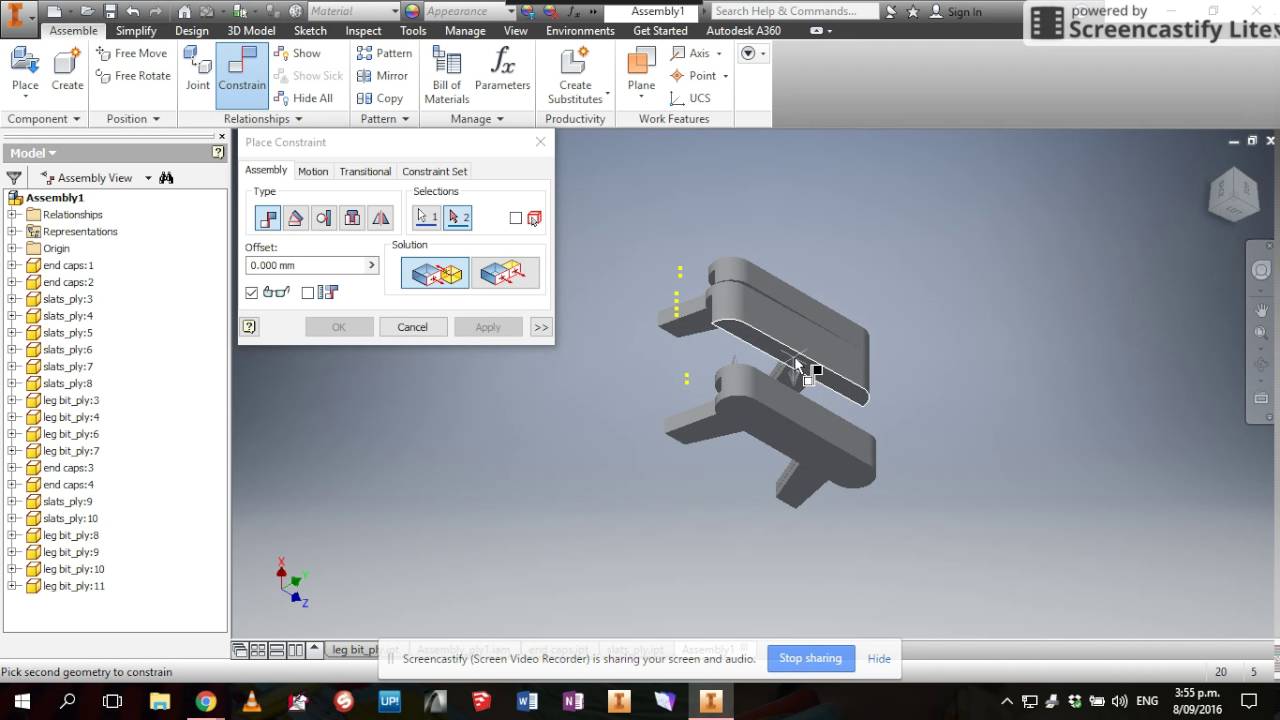Choose the Mate solution option
Viewport: 1280px width, 720px height.
435,273
